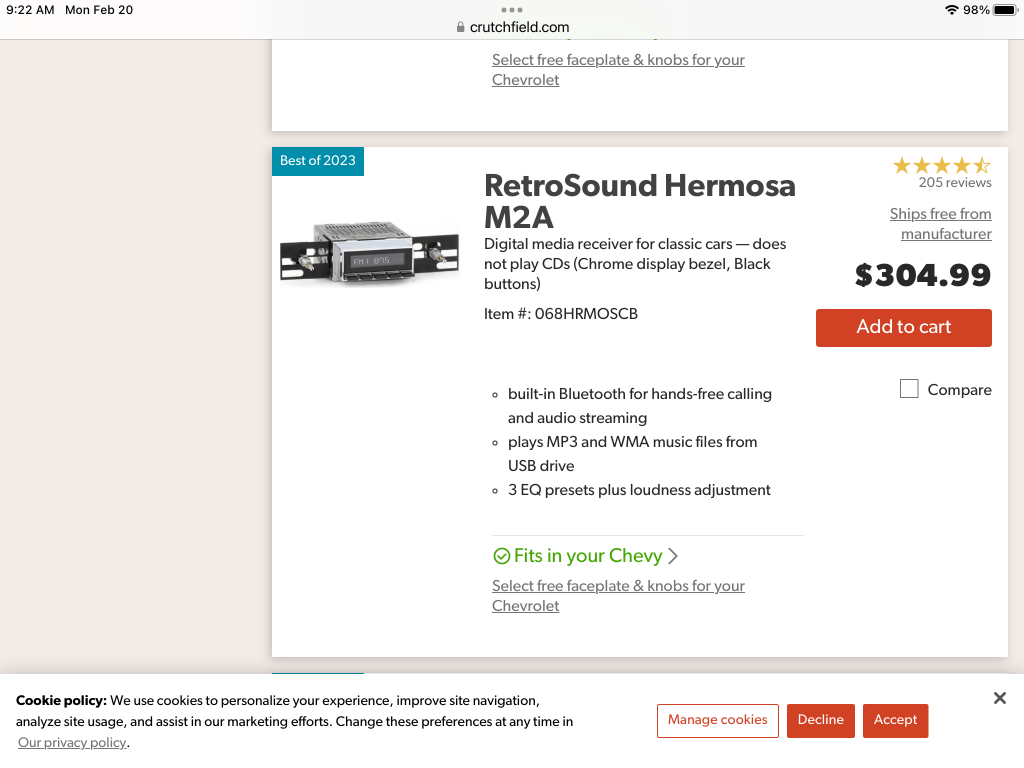The width and height of the screenshot is (1024, 768).
Task: Accept the cookie policy
Action: (x=895, y=720)
